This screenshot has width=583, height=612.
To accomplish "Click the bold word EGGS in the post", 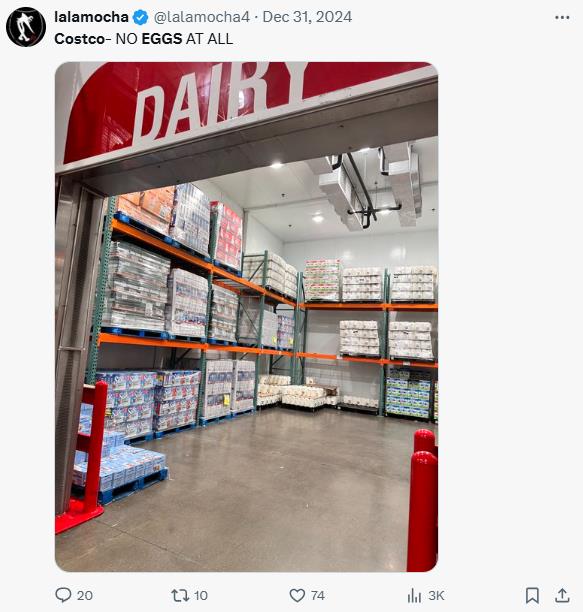I will coord(162,39).
